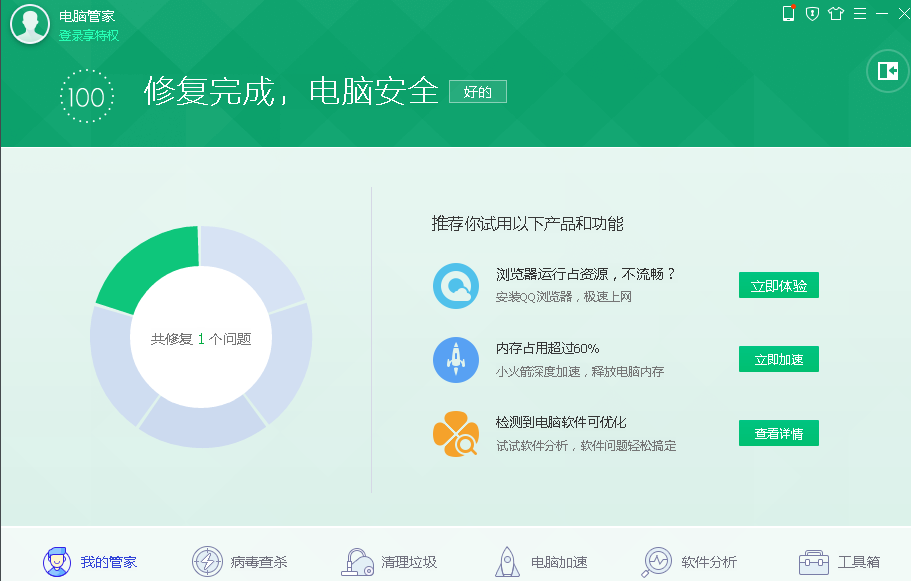Screen dimensions: 911x581
Task: Open the security shield icon in title bar
Action: pyautogui.click(x=812, y=13)
